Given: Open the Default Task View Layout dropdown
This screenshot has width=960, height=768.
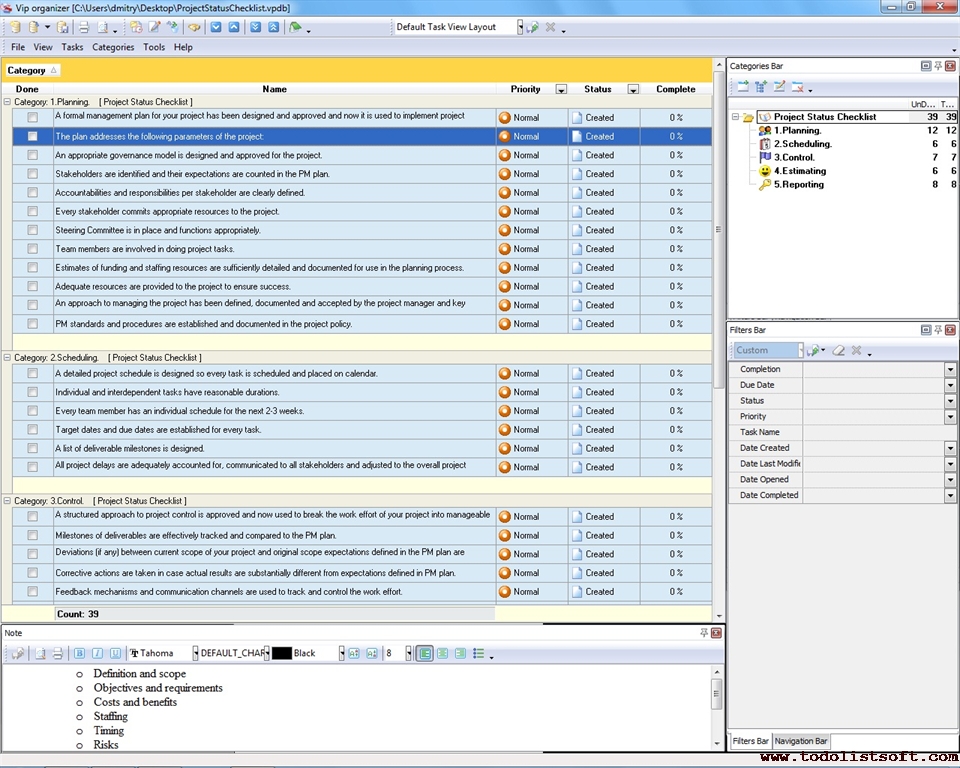Looking at the screenshot, I should 520,27.
